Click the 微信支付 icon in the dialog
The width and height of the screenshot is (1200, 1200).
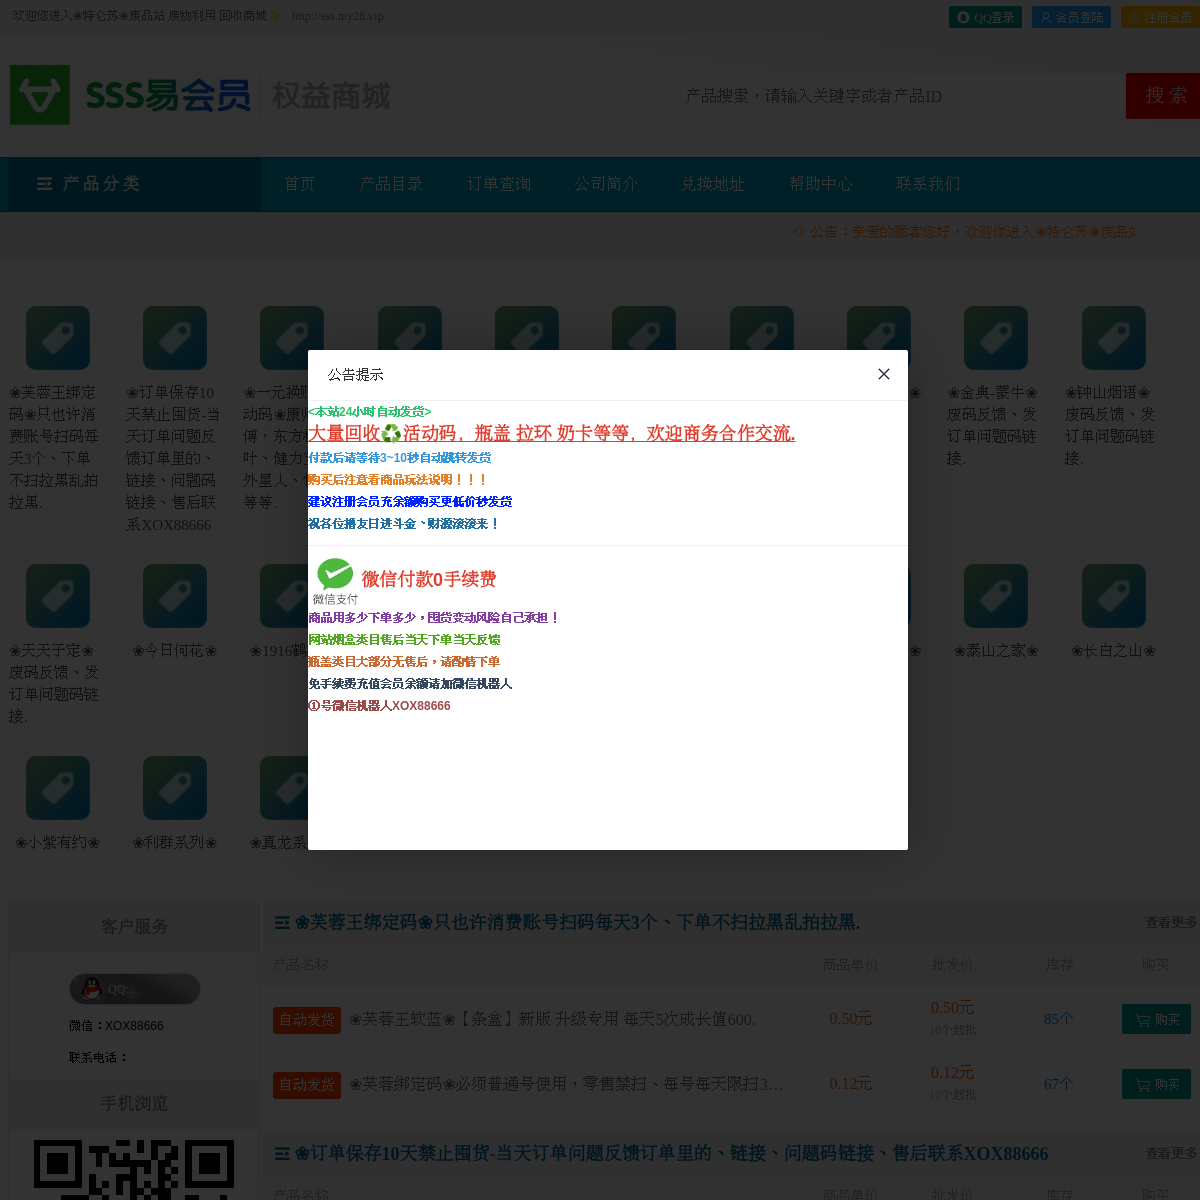(x=335, y=581)
